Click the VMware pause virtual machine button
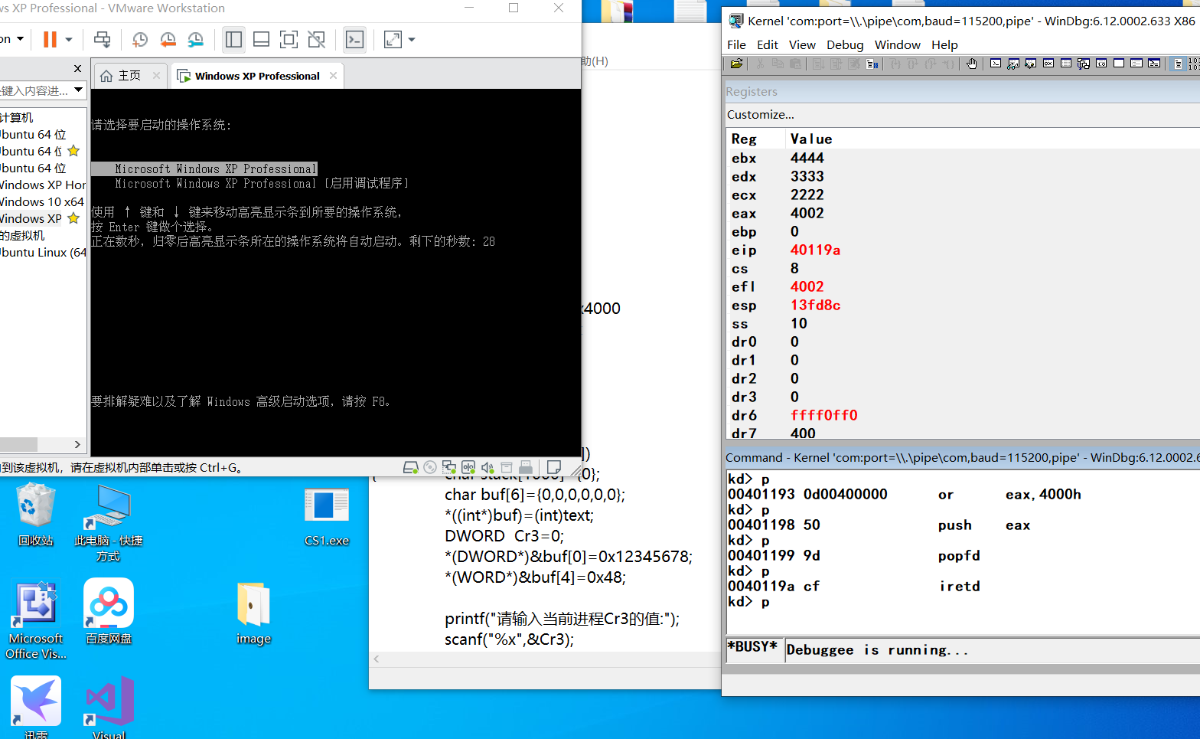This screenshot has width=1200, height=739. (49, 40)
